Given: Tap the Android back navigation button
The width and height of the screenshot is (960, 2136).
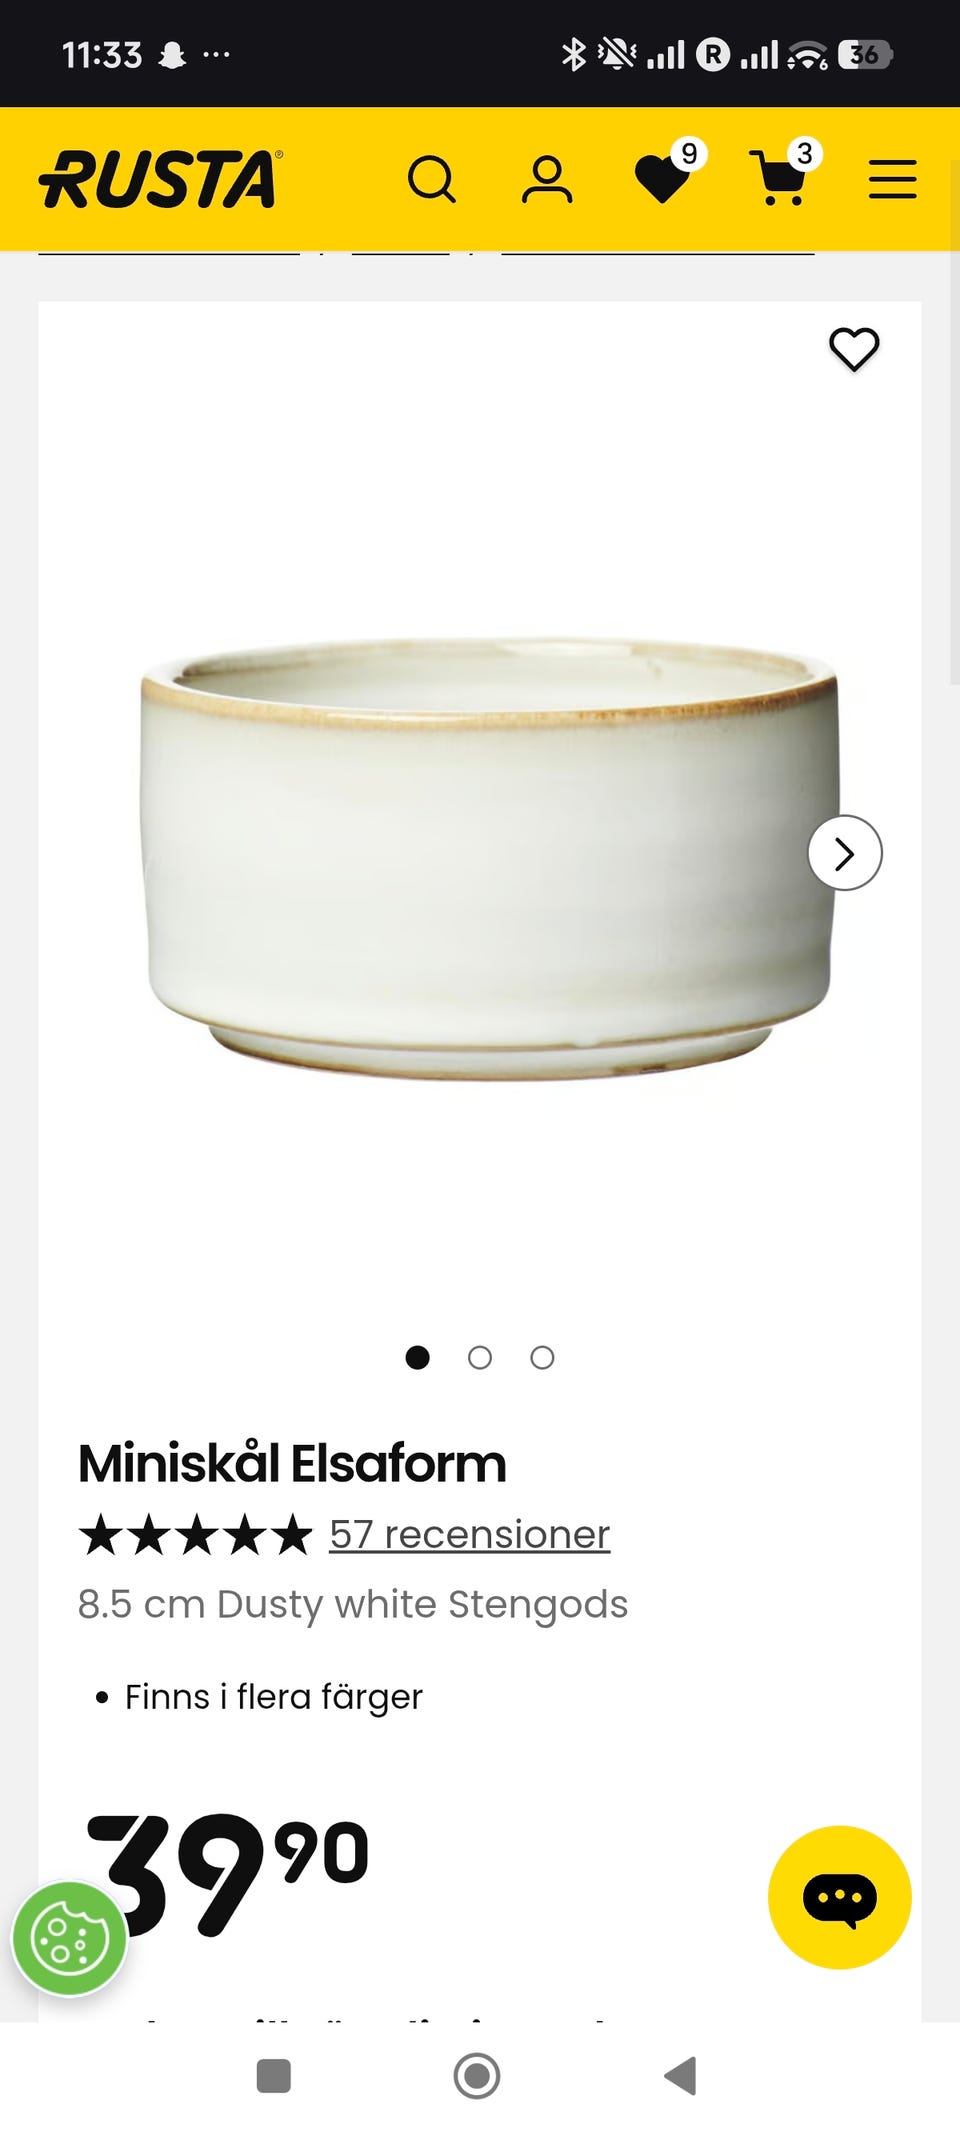Looking at the screenshot, I should pos(681,2076).
